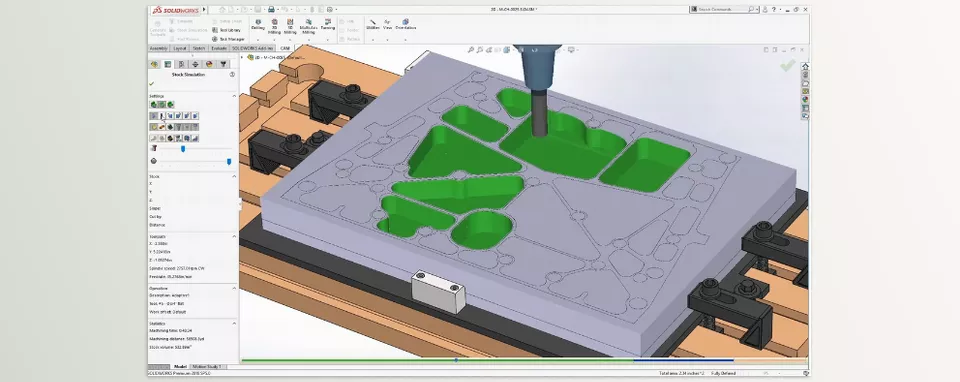Image resolution: width=960 pixels, height=382 pixels.
Task: Click the Zoom to Fit magnifier icon in the viewport toolbar
Action: click(471, 50)
